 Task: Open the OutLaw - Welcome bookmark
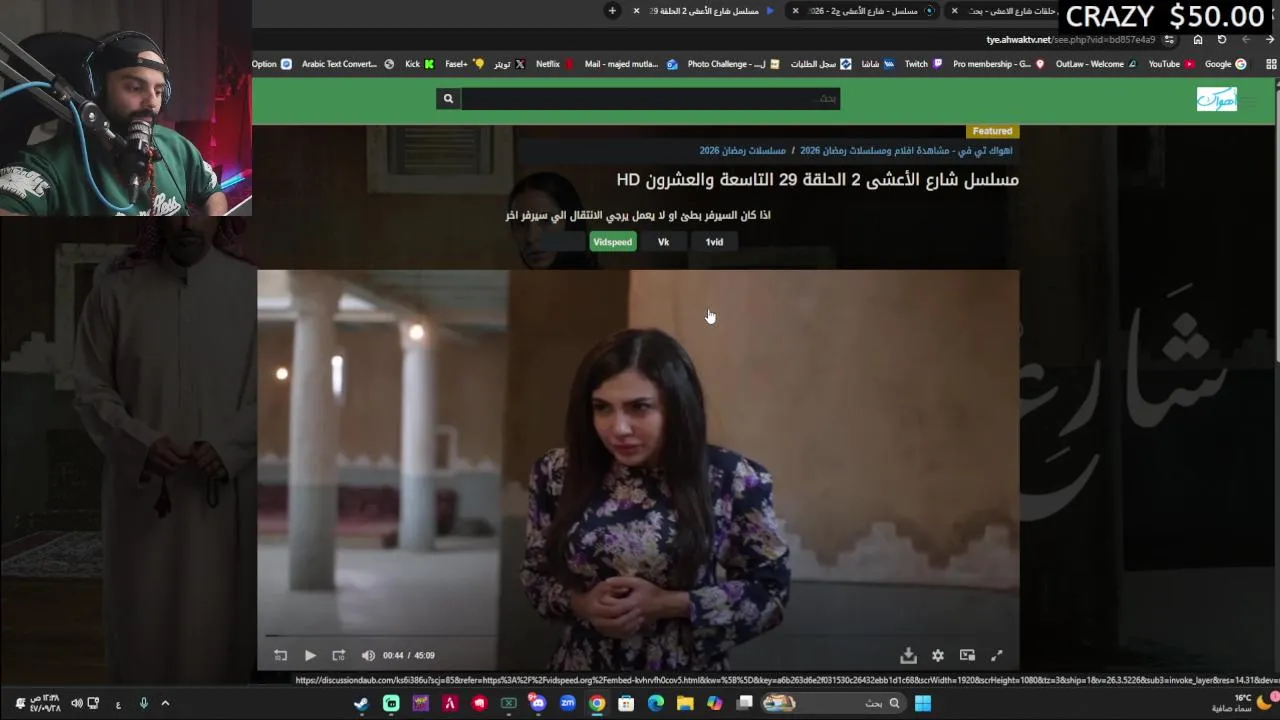click(1096, 64)
